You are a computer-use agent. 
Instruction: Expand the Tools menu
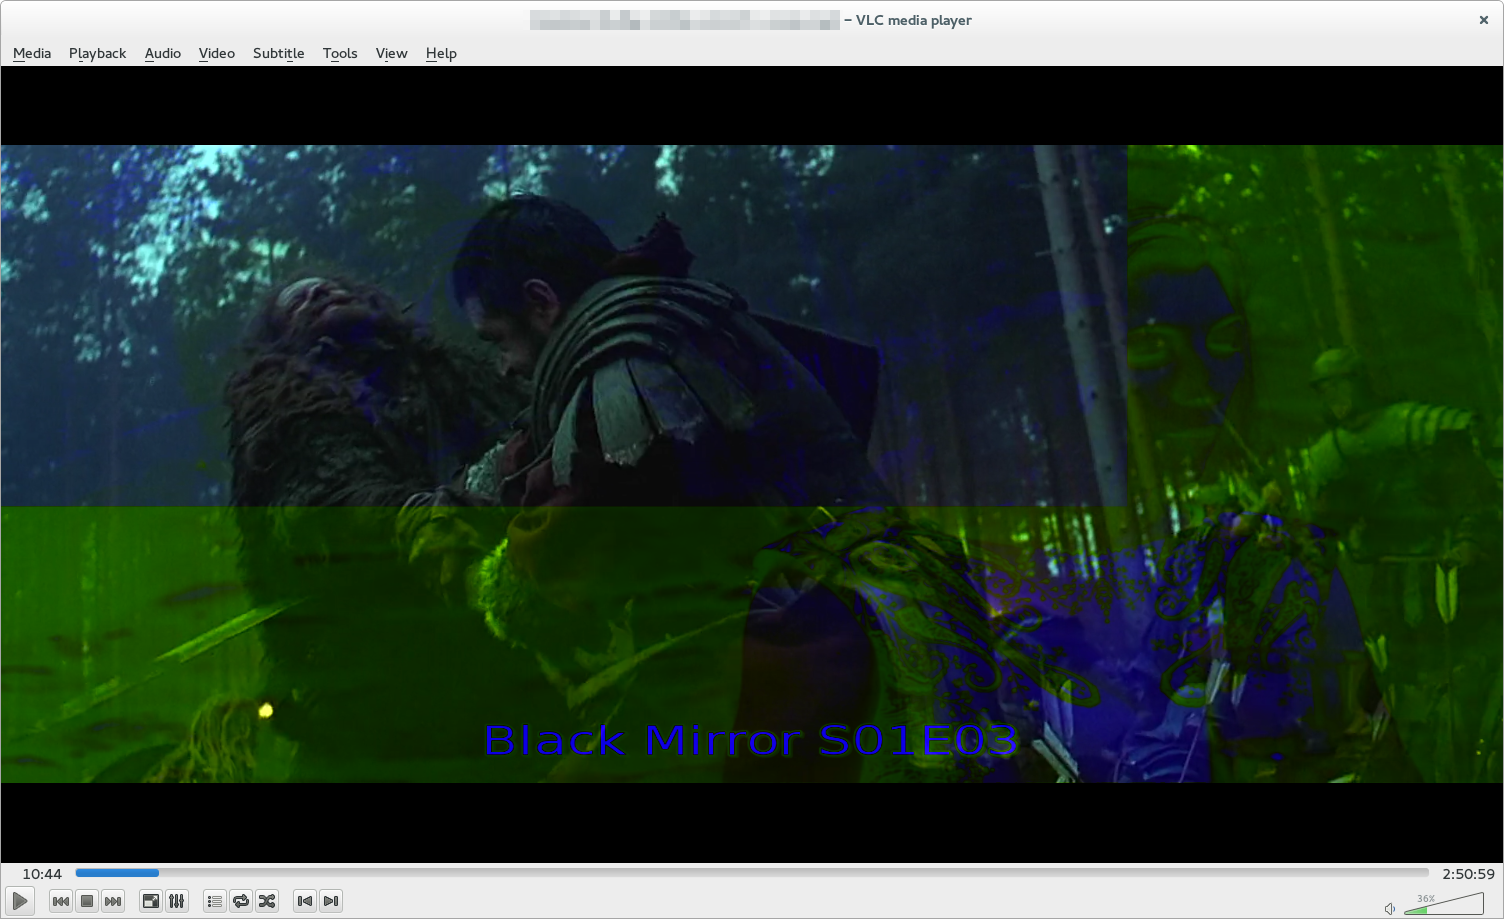tap(340, 53)
